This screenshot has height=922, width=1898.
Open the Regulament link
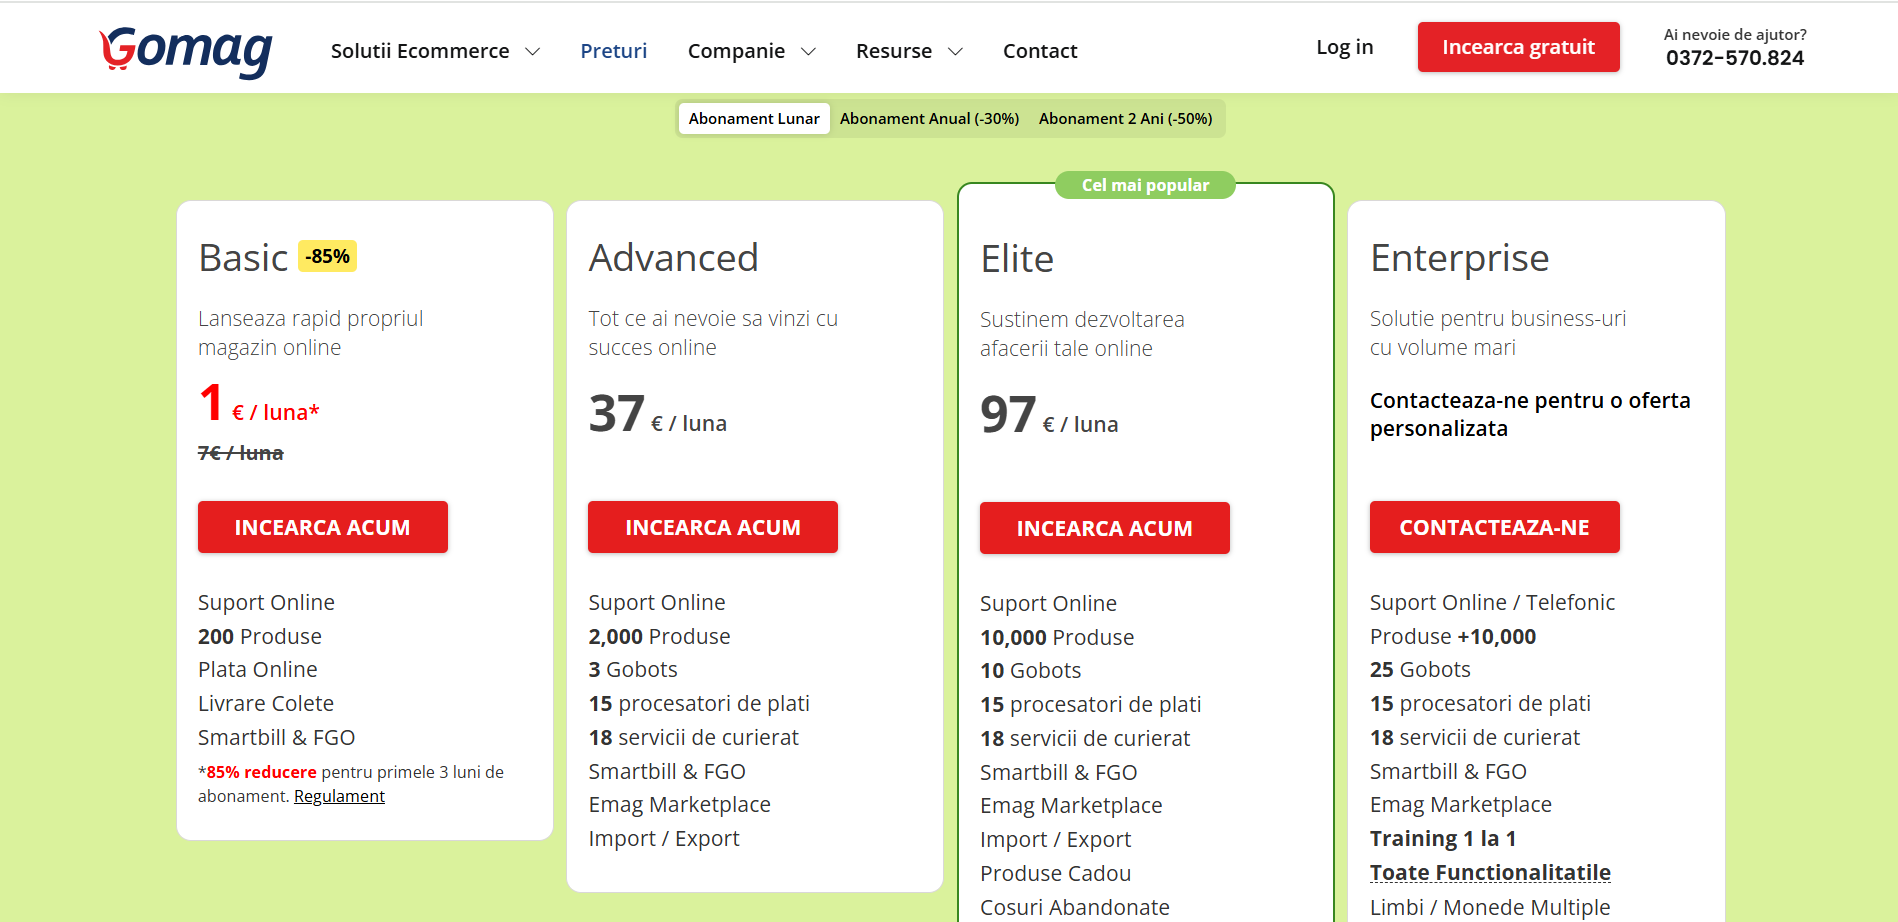[x=339, y=796]
